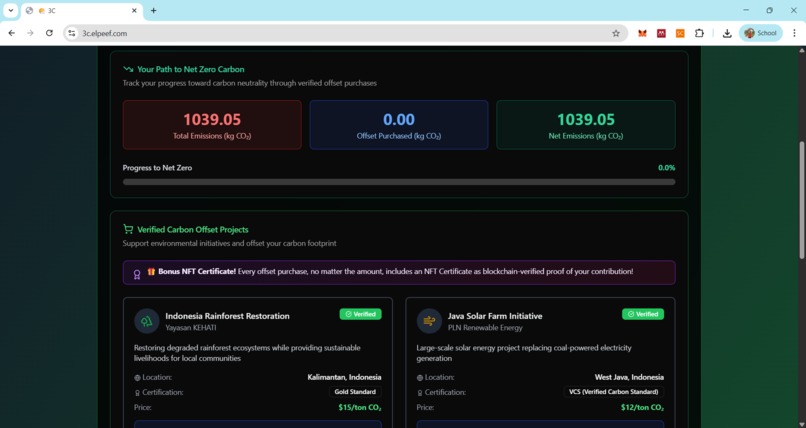Click the gift icon before Bonus NFT Certificate
The height and width of the screenshot is (428, 806).
(151, 271)
